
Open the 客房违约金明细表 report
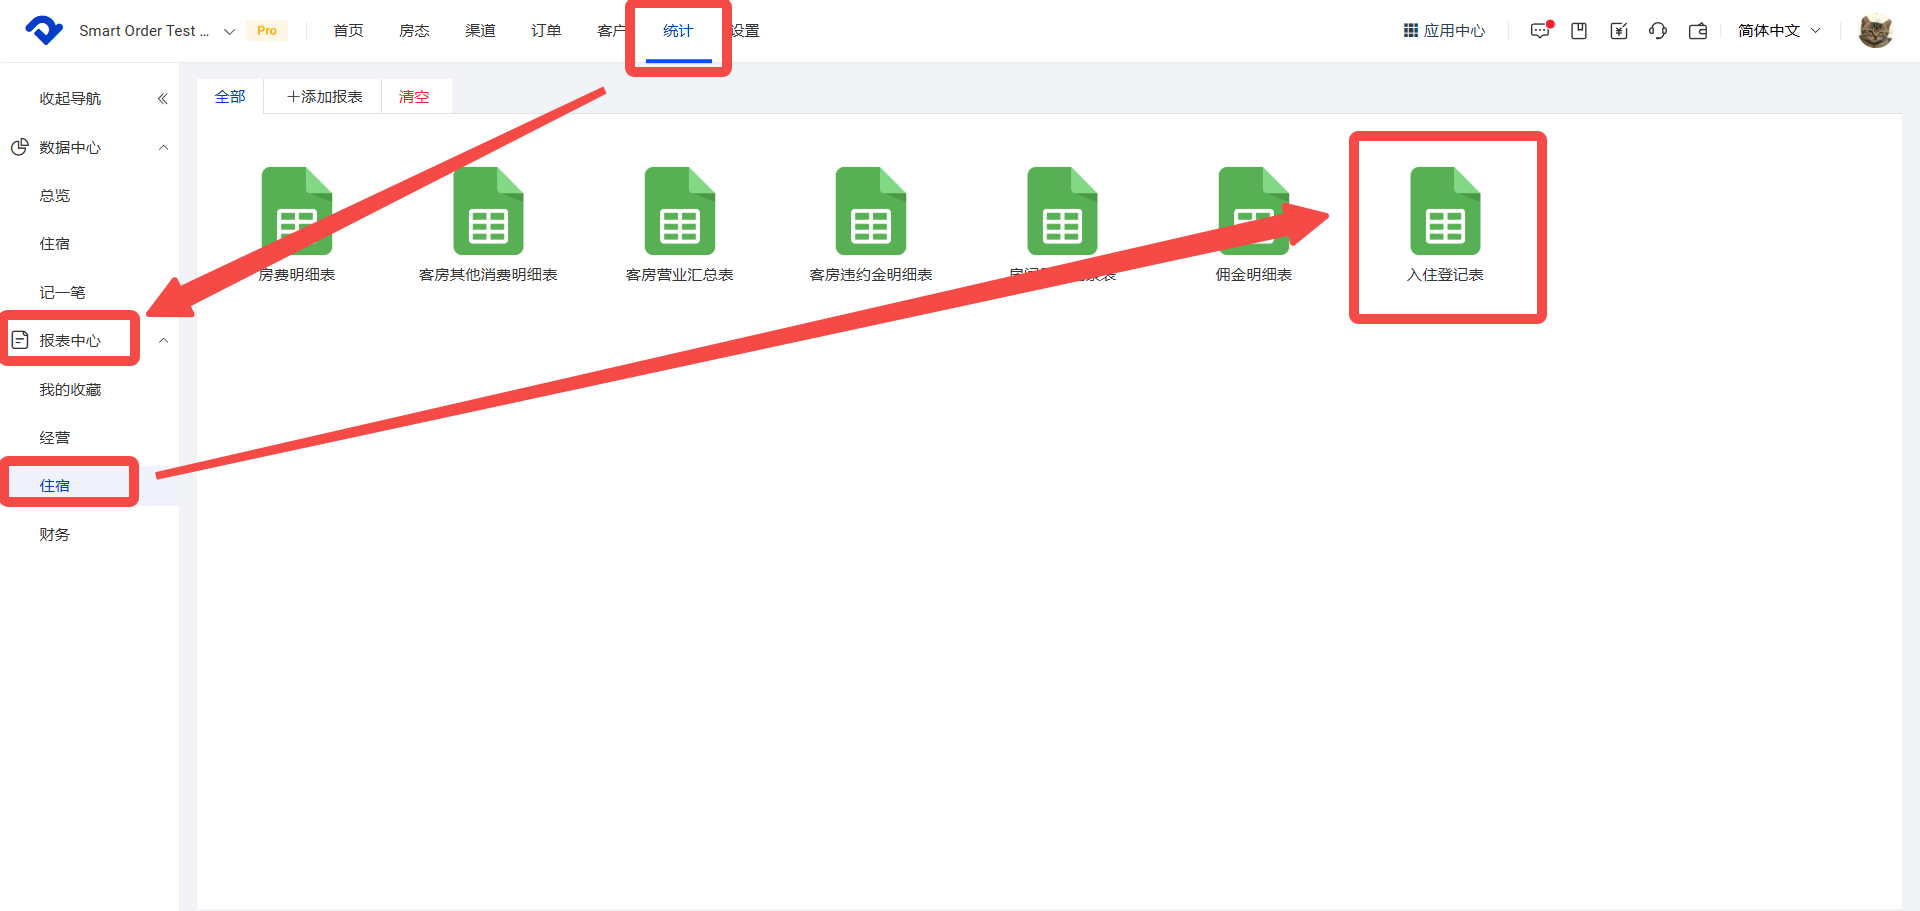click(870, 212)
